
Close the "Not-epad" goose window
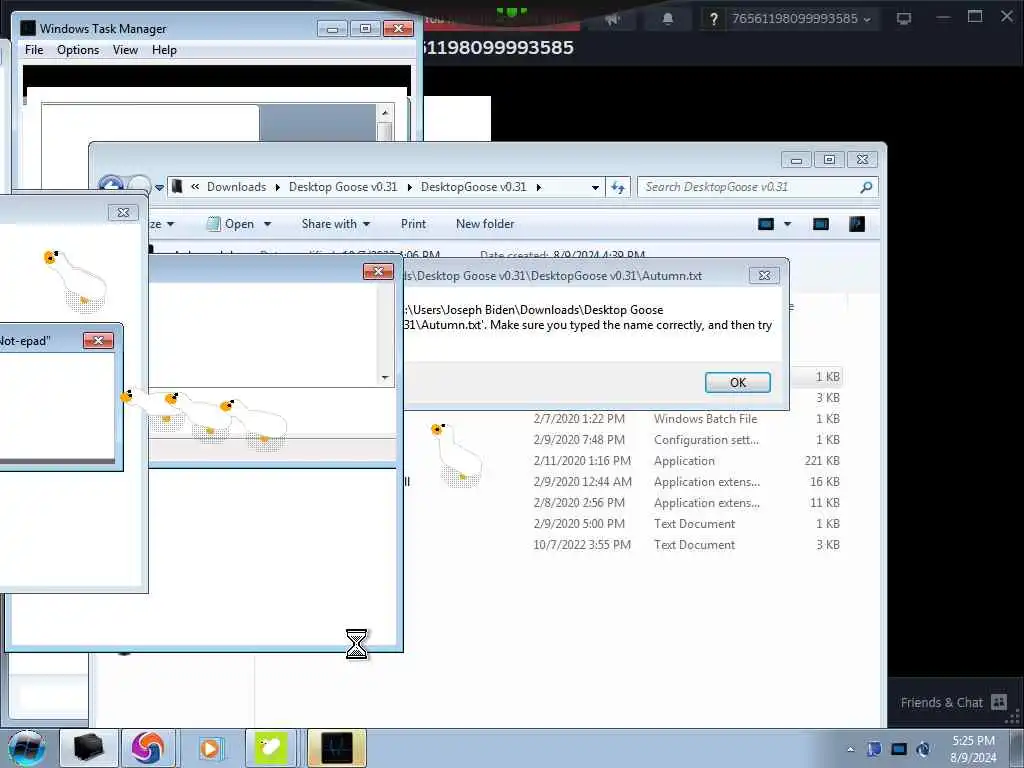[98, 340]
